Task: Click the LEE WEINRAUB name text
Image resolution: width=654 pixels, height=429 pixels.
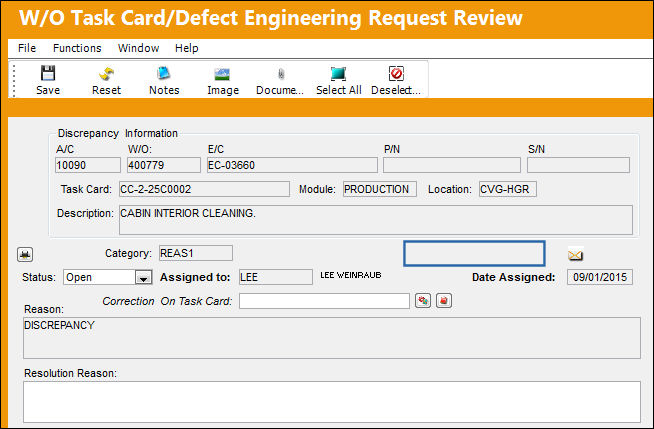Action: 351,275
